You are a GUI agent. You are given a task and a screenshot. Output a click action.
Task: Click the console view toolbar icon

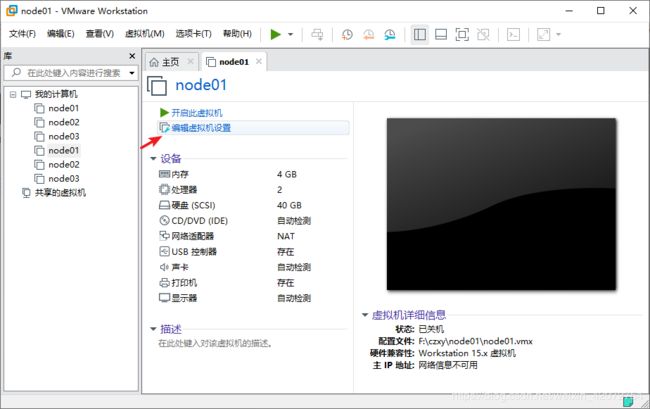tap(513, 34)
